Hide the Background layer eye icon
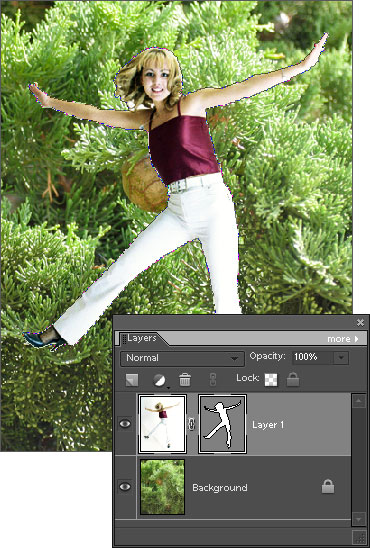 pyautogui.click(x=125, y=487)
